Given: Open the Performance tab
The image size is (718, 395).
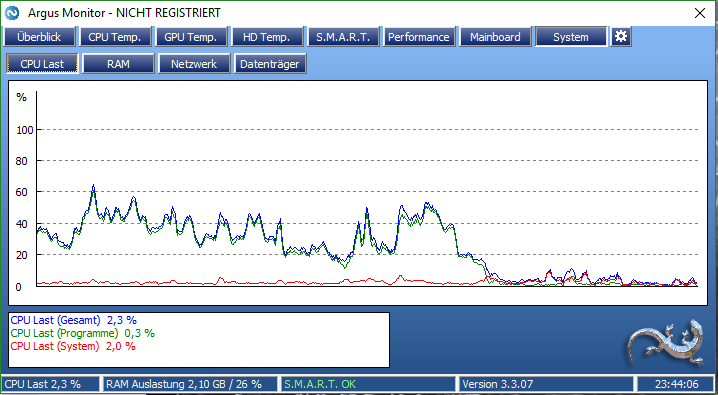Looking at the screenshot, I should 419,37.
